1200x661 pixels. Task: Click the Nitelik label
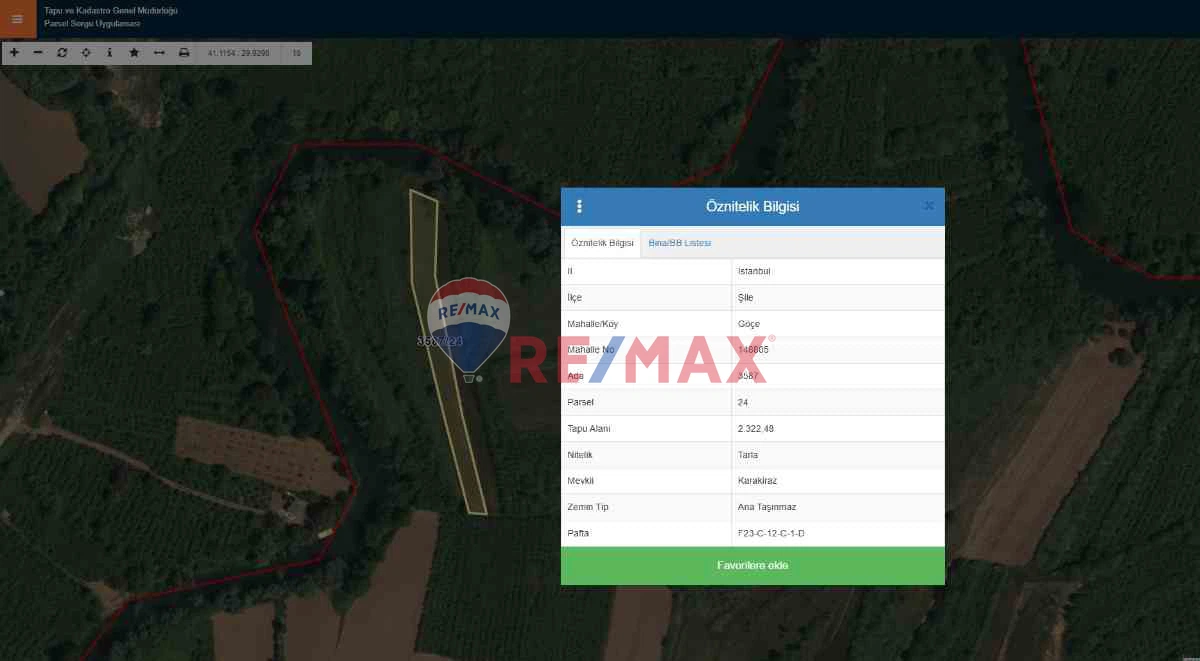(580, 454)
